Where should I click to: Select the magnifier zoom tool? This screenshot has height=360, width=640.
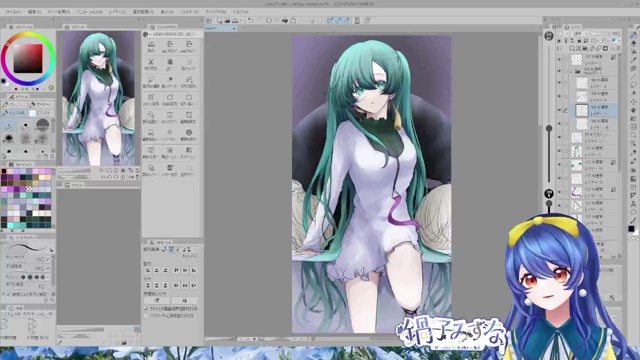633,135
